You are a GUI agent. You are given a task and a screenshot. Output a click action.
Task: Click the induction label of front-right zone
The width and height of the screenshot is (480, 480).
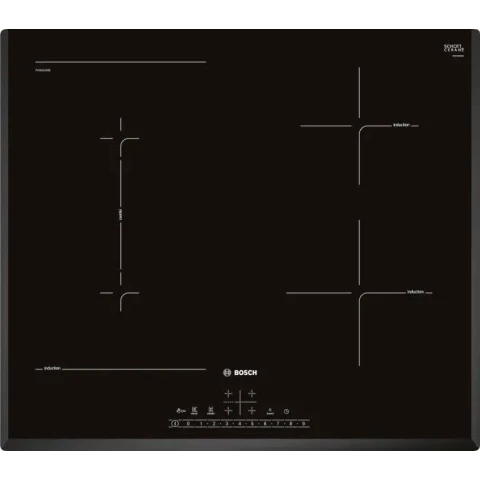pyautogui.click(x=415, y=292)
